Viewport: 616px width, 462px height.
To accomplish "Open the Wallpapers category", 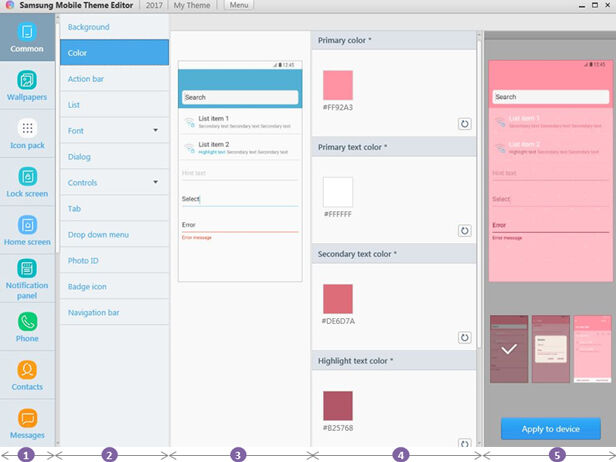I will click(27, 86).
